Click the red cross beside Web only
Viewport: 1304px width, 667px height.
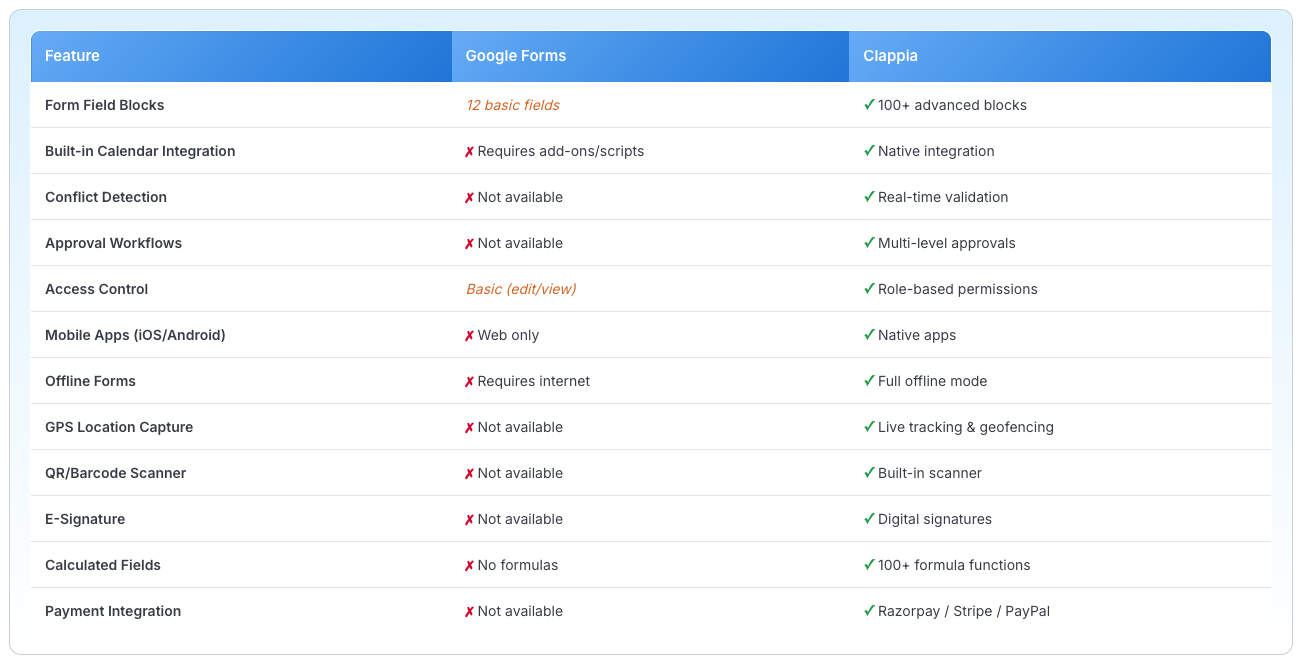pyautogui.click(x=470, y=335)
